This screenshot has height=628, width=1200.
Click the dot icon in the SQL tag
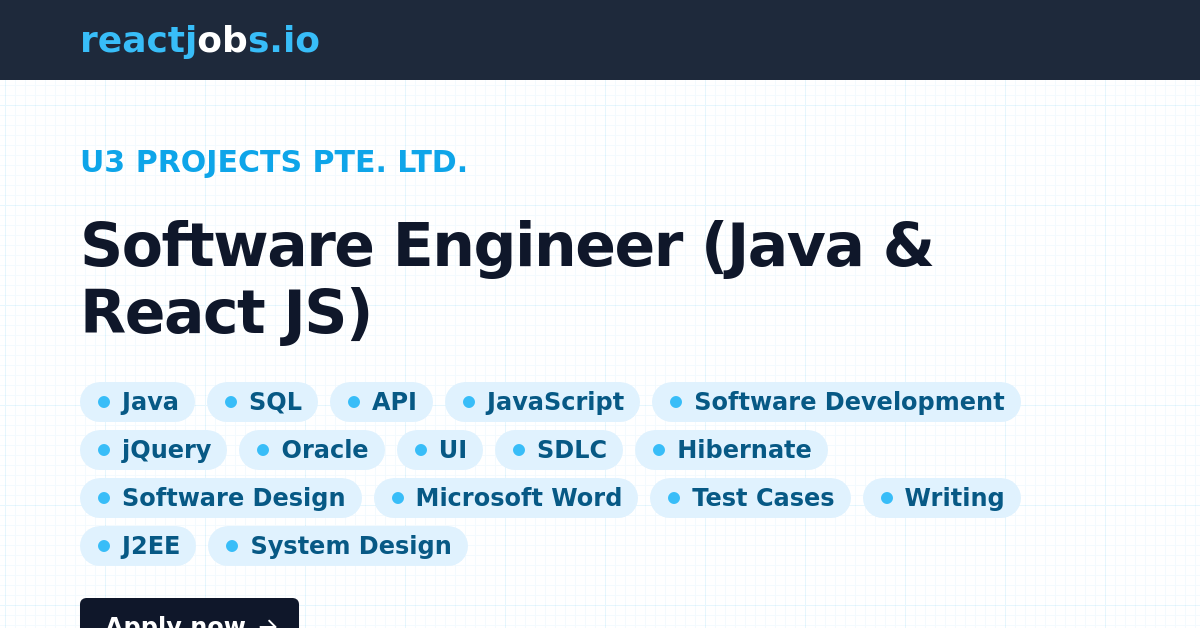pyautogui.click(x=230, y=401)
